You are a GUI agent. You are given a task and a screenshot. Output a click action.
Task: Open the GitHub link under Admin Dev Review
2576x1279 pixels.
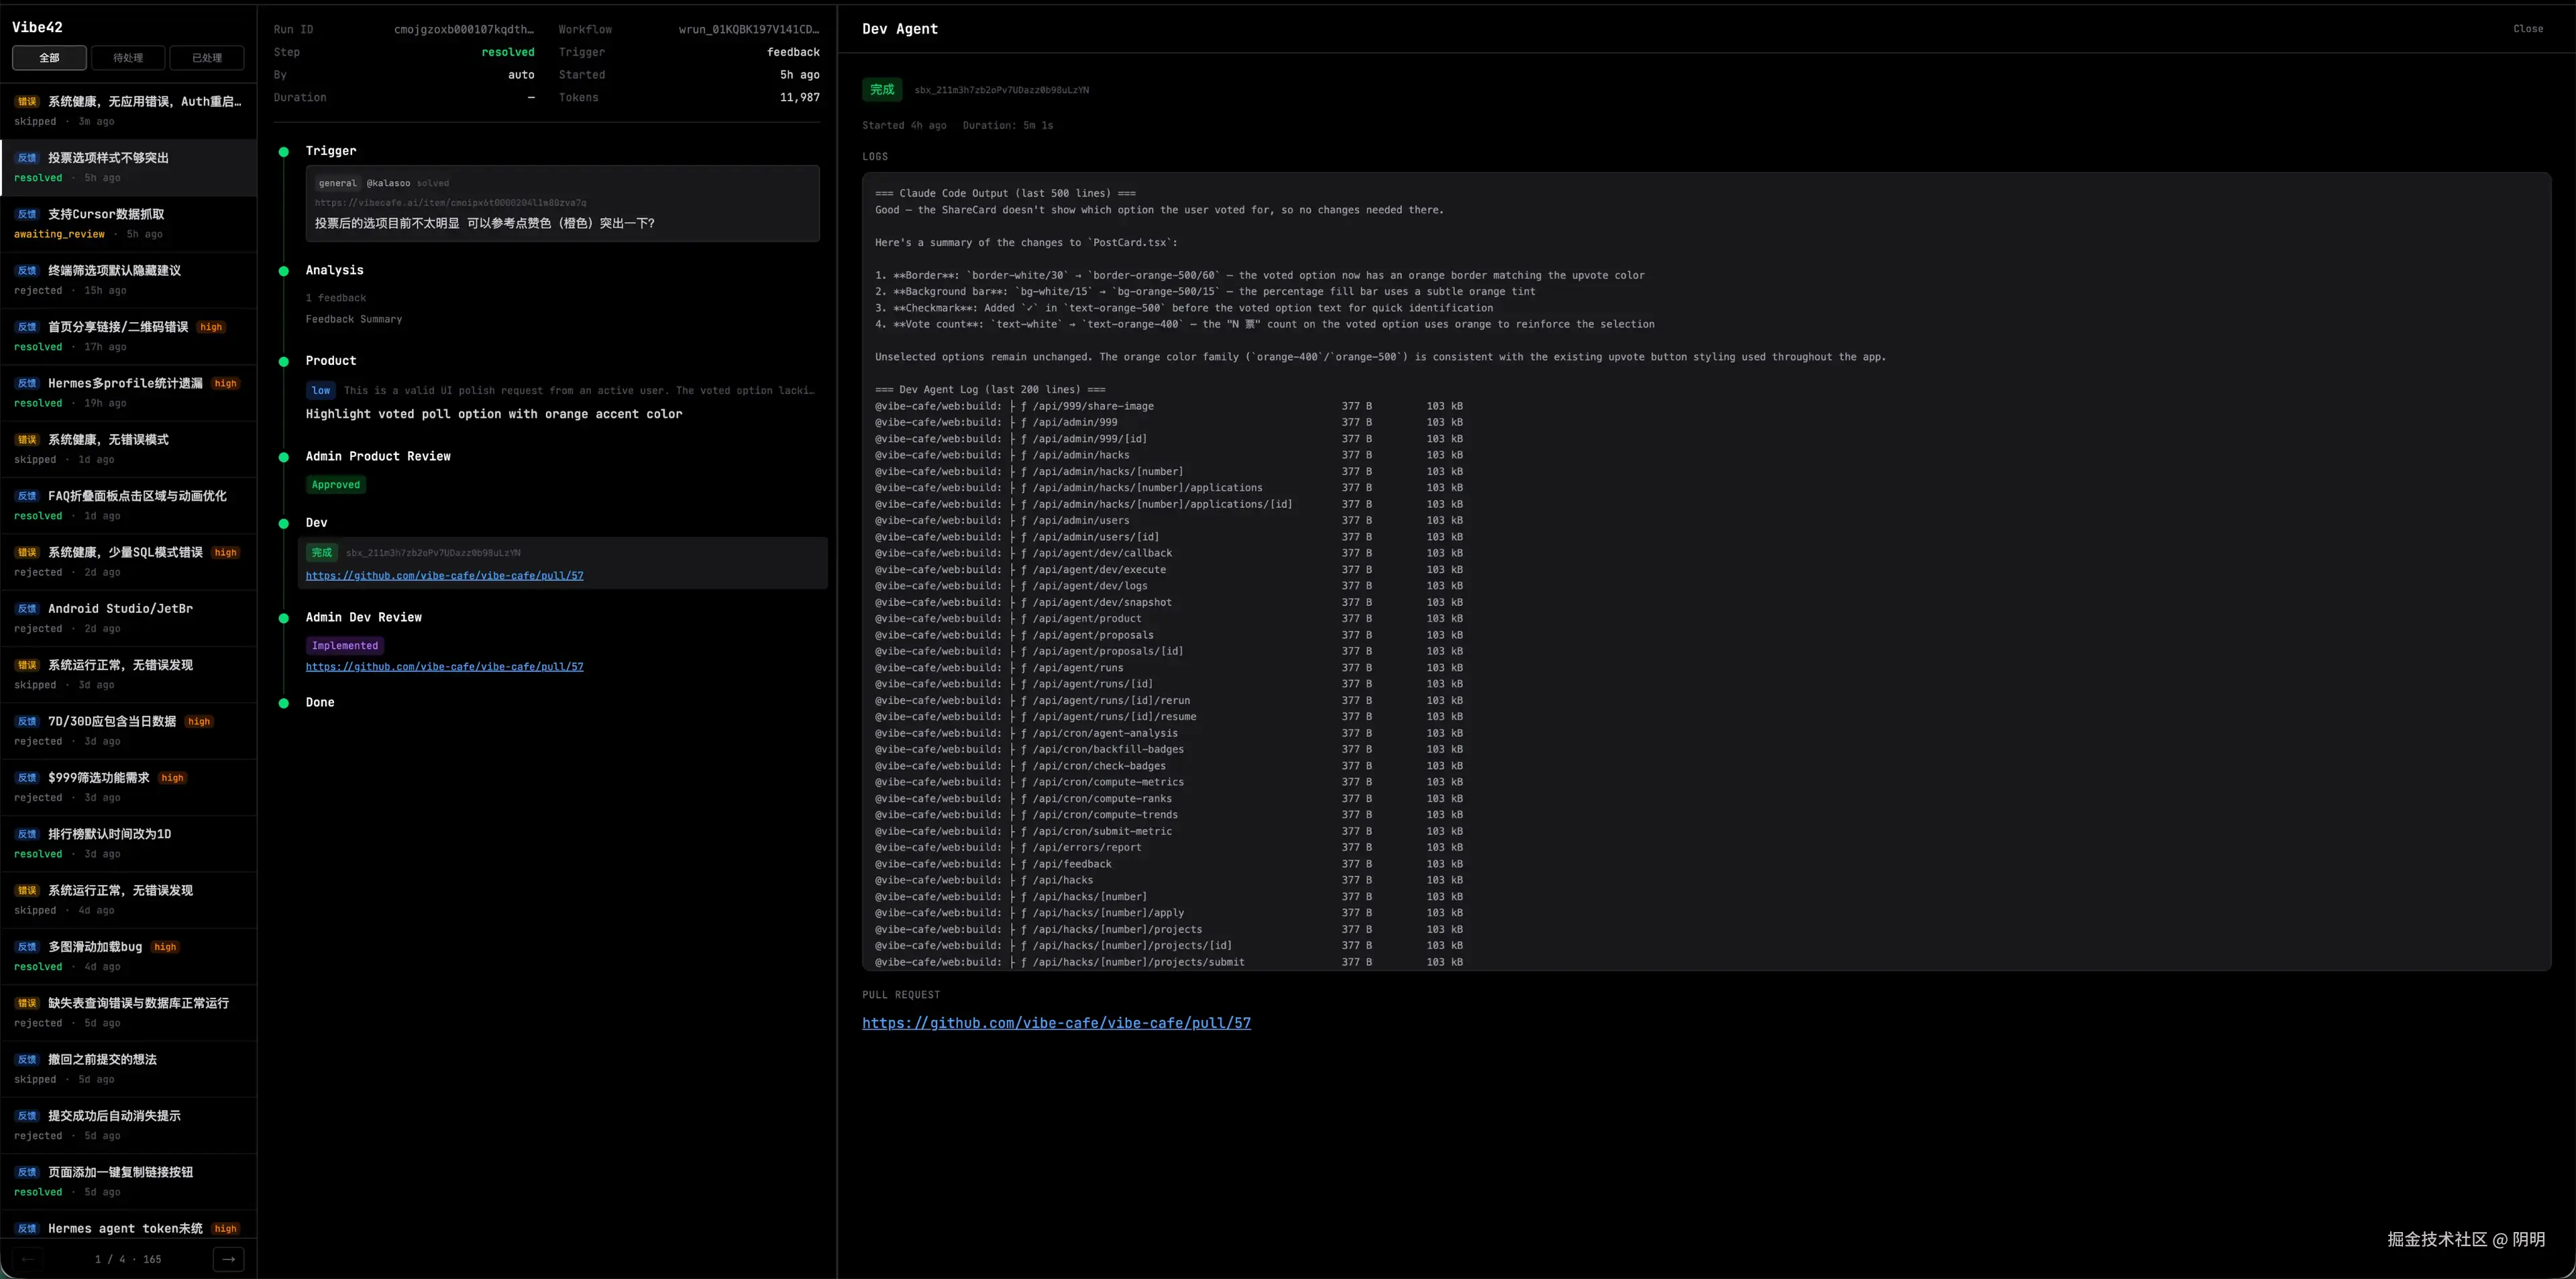(x=444, y=667)
